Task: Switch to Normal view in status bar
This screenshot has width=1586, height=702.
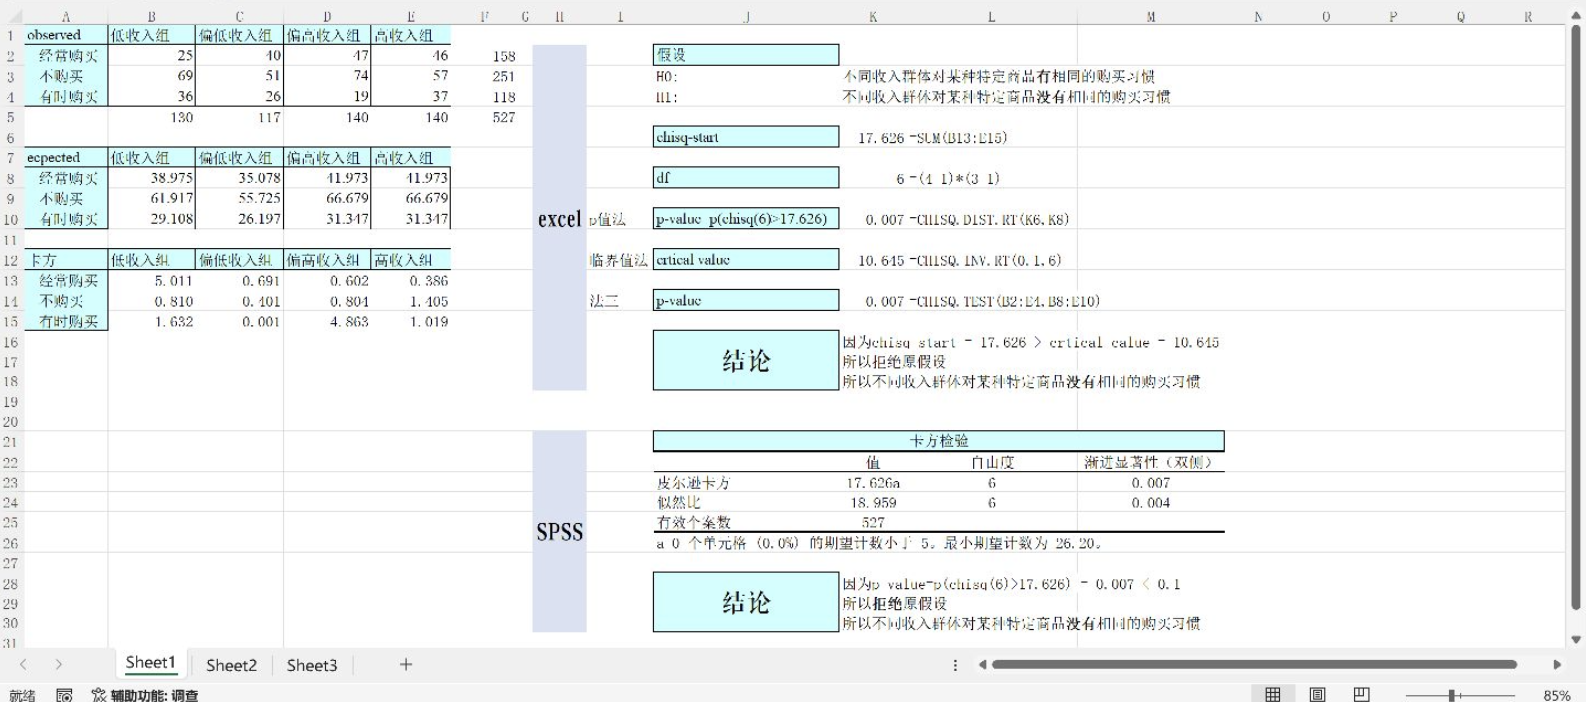Action: pos(1273,694)
